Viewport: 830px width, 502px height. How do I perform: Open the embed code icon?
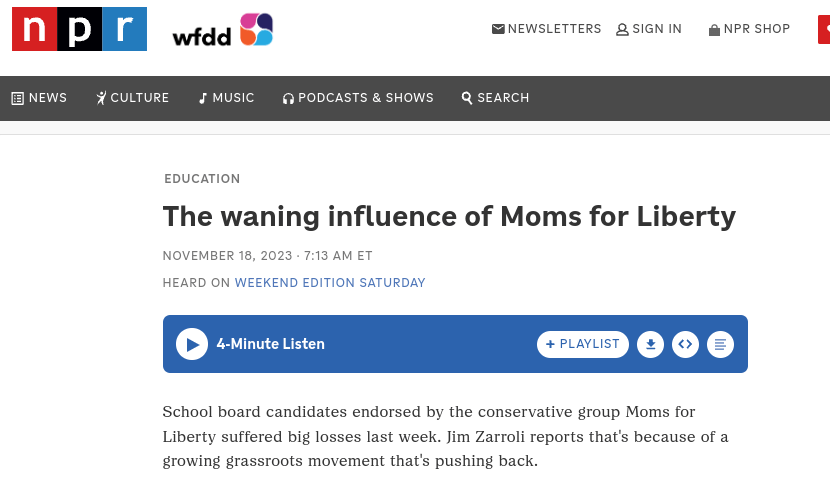pyautogui.click(x=685, y=344)
